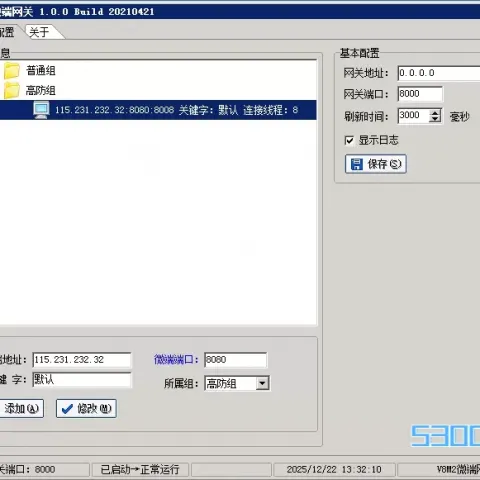Select the 高防组 folder icon

click(12, 90)
